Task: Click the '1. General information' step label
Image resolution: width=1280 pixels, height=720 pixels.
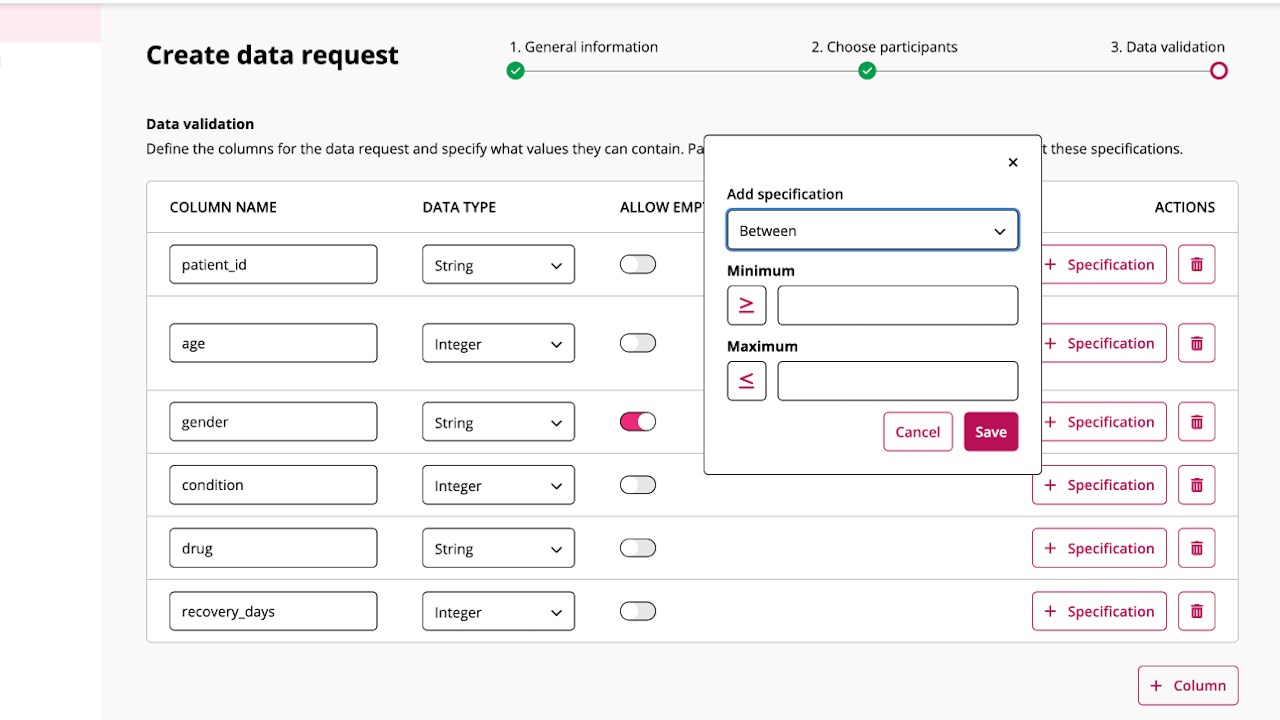Action: pos(584,47)
